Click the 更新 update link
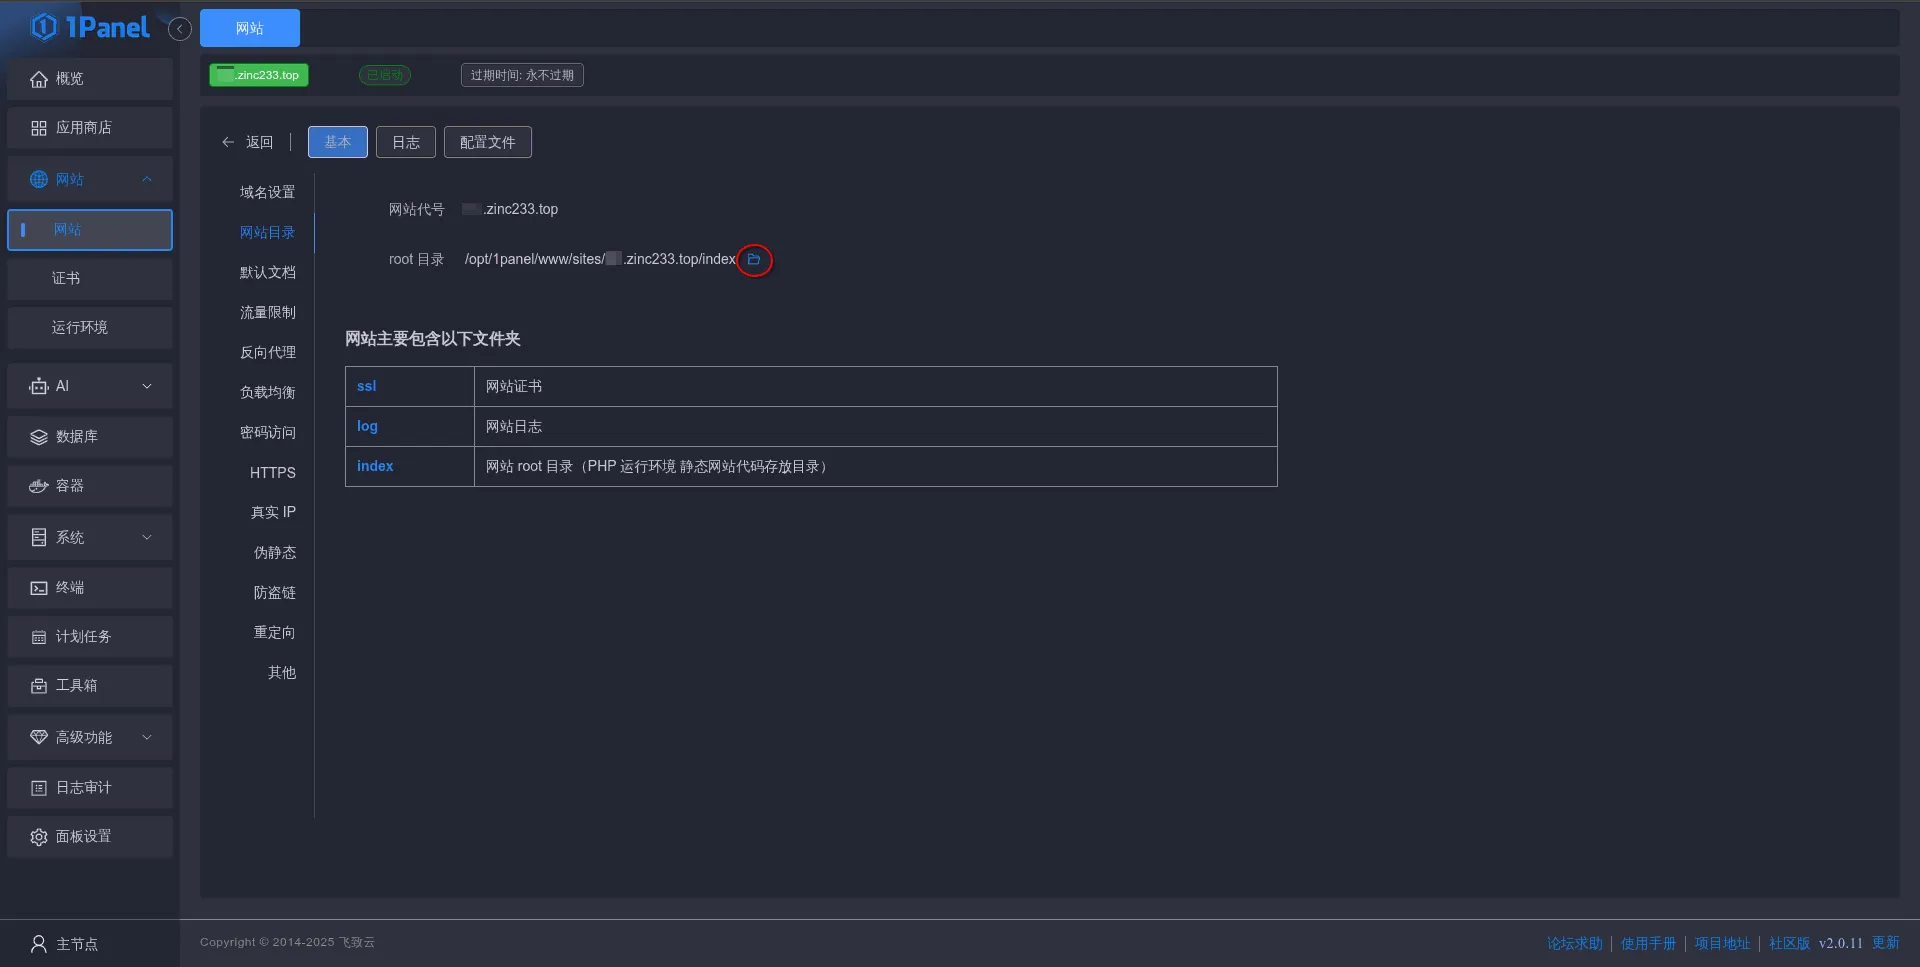The width and height of the screenshot is (1920, 967). [x=1885, y=943]
